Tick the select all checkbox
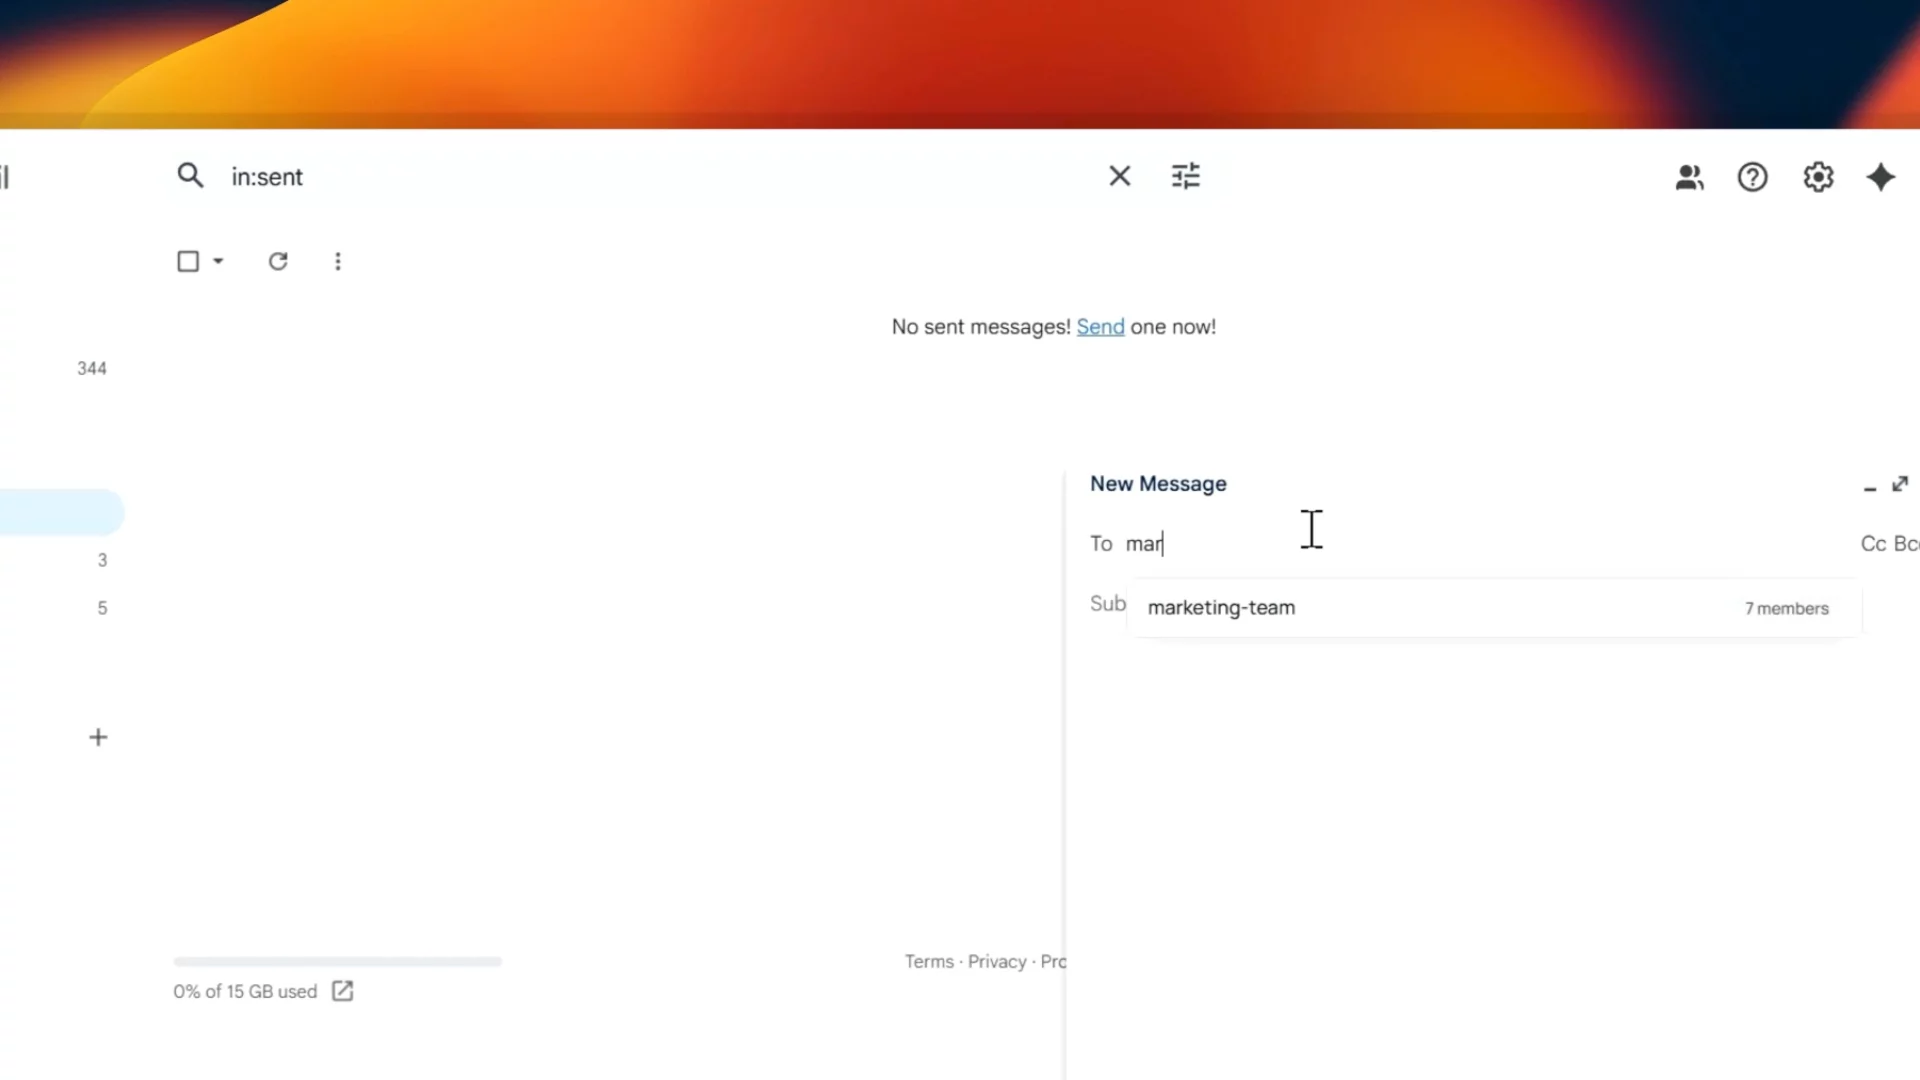 [x=188, y=261]
